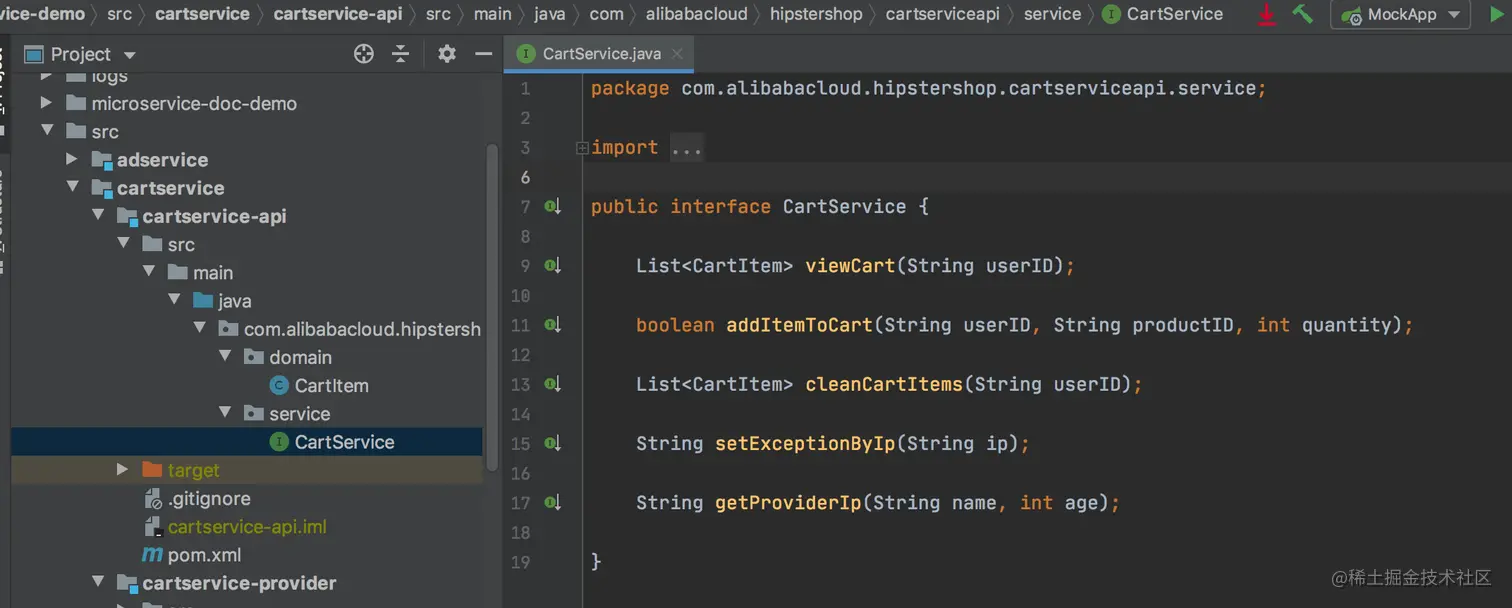This screenshot has width=1512, height=608.
Task: Click the Collapse All icon in Project panel
Action: [401, 54]
